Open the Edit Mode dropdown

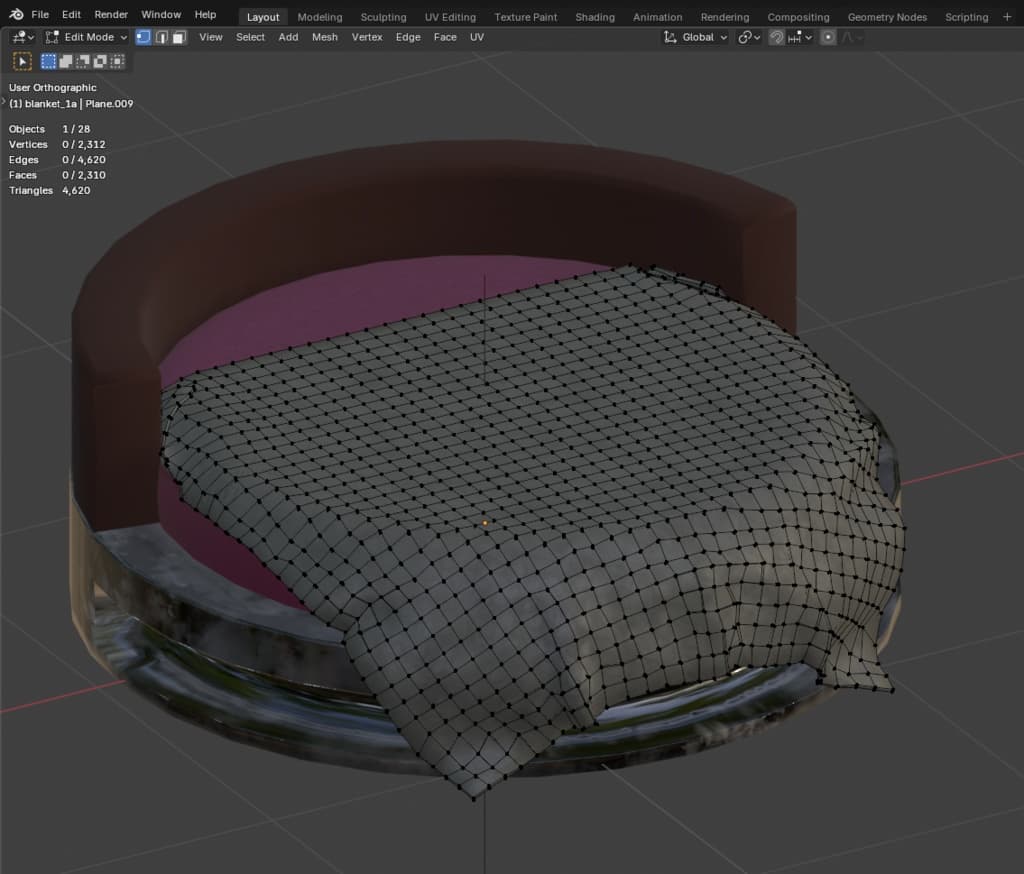(87, 37)
